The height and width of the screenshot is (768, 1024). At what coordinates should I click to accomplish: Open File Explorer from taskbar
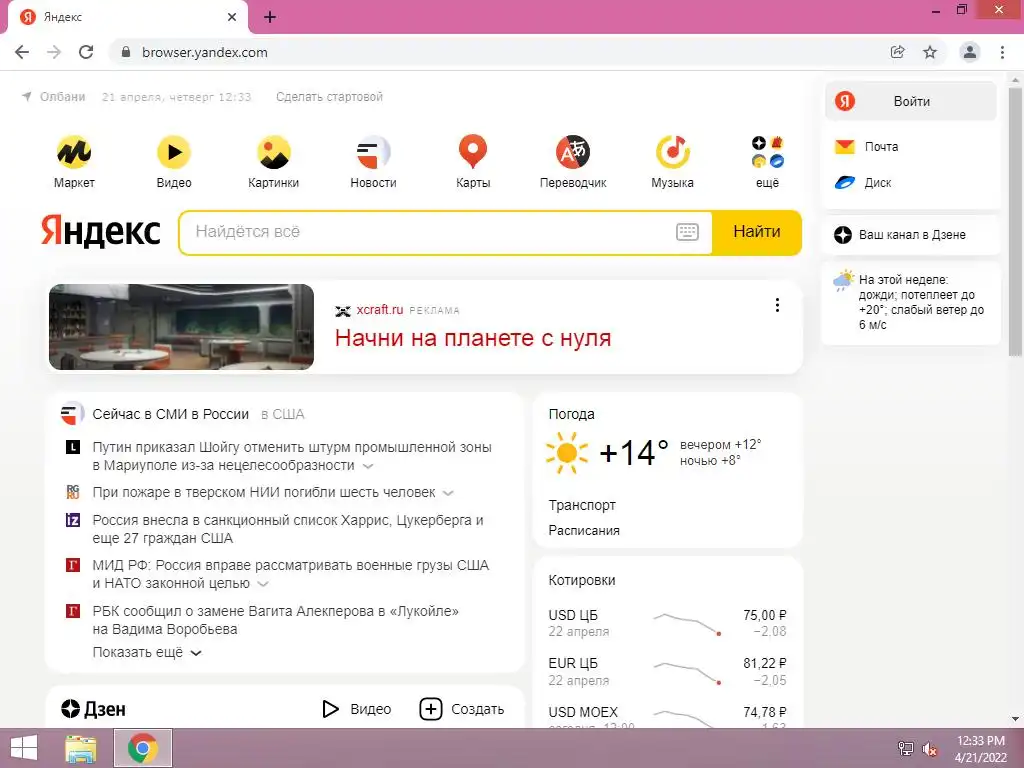(81, 748)
